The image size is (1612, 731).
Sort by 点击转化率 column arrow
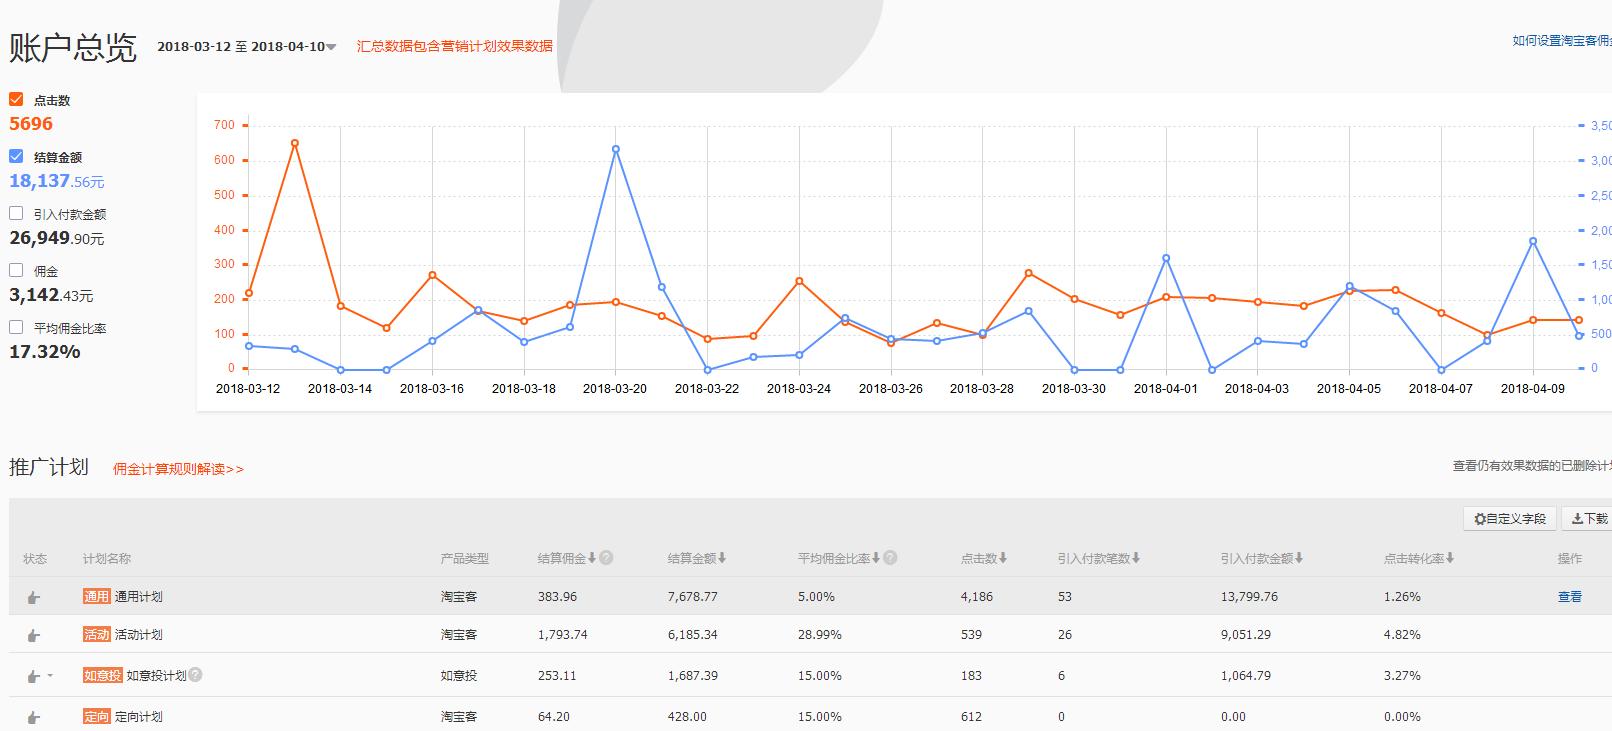1450,558
